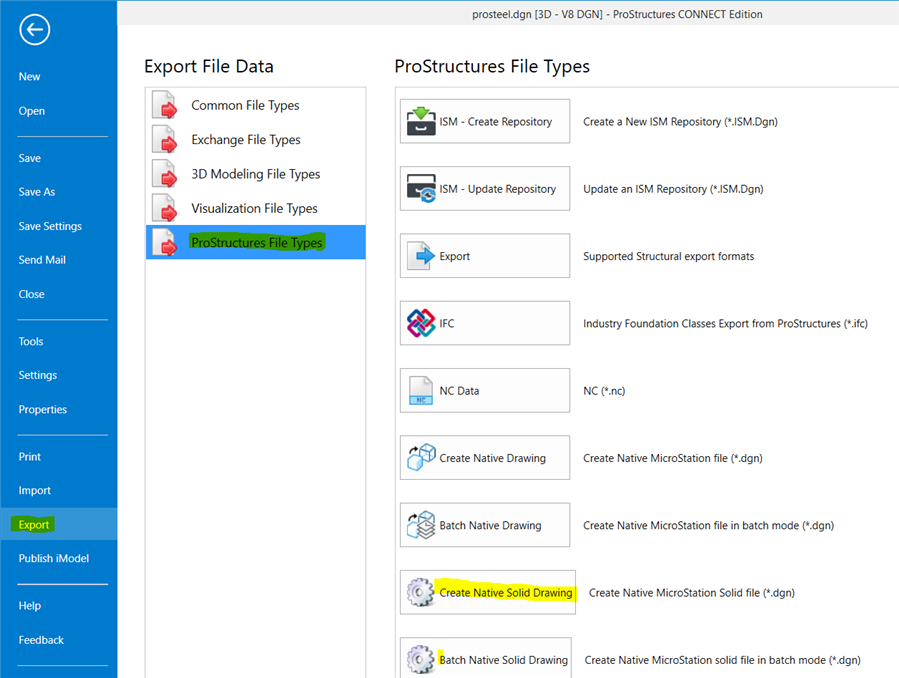Click the Create Native Solid Drawing gear icon
Image resolution: width=899 pixels, height=678 pixels.
tap(421, 593)
